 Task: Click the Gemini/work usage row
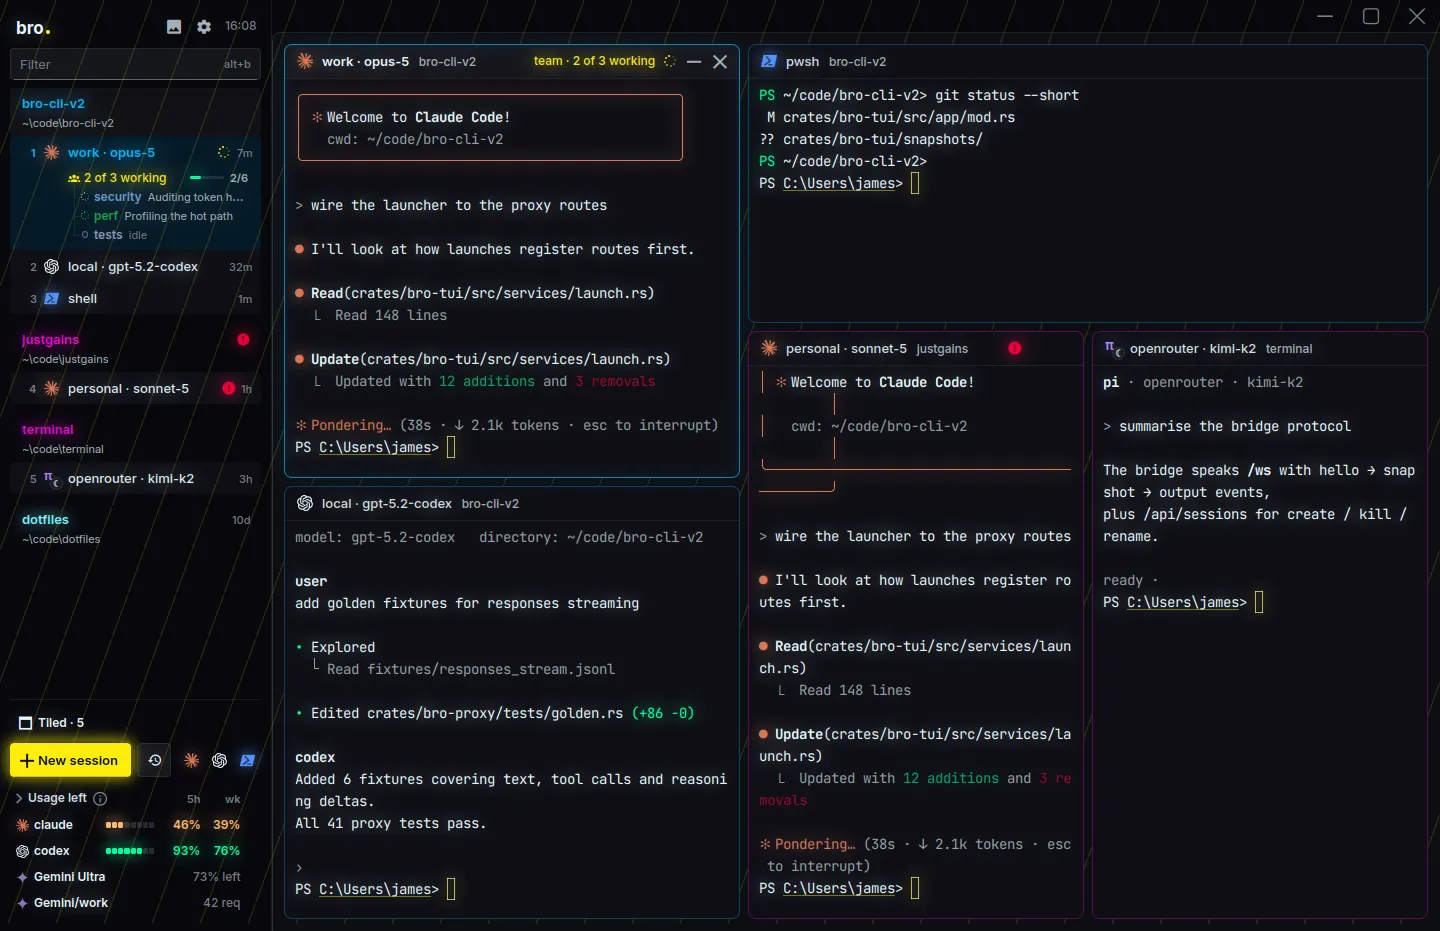[x=129, y=903]
